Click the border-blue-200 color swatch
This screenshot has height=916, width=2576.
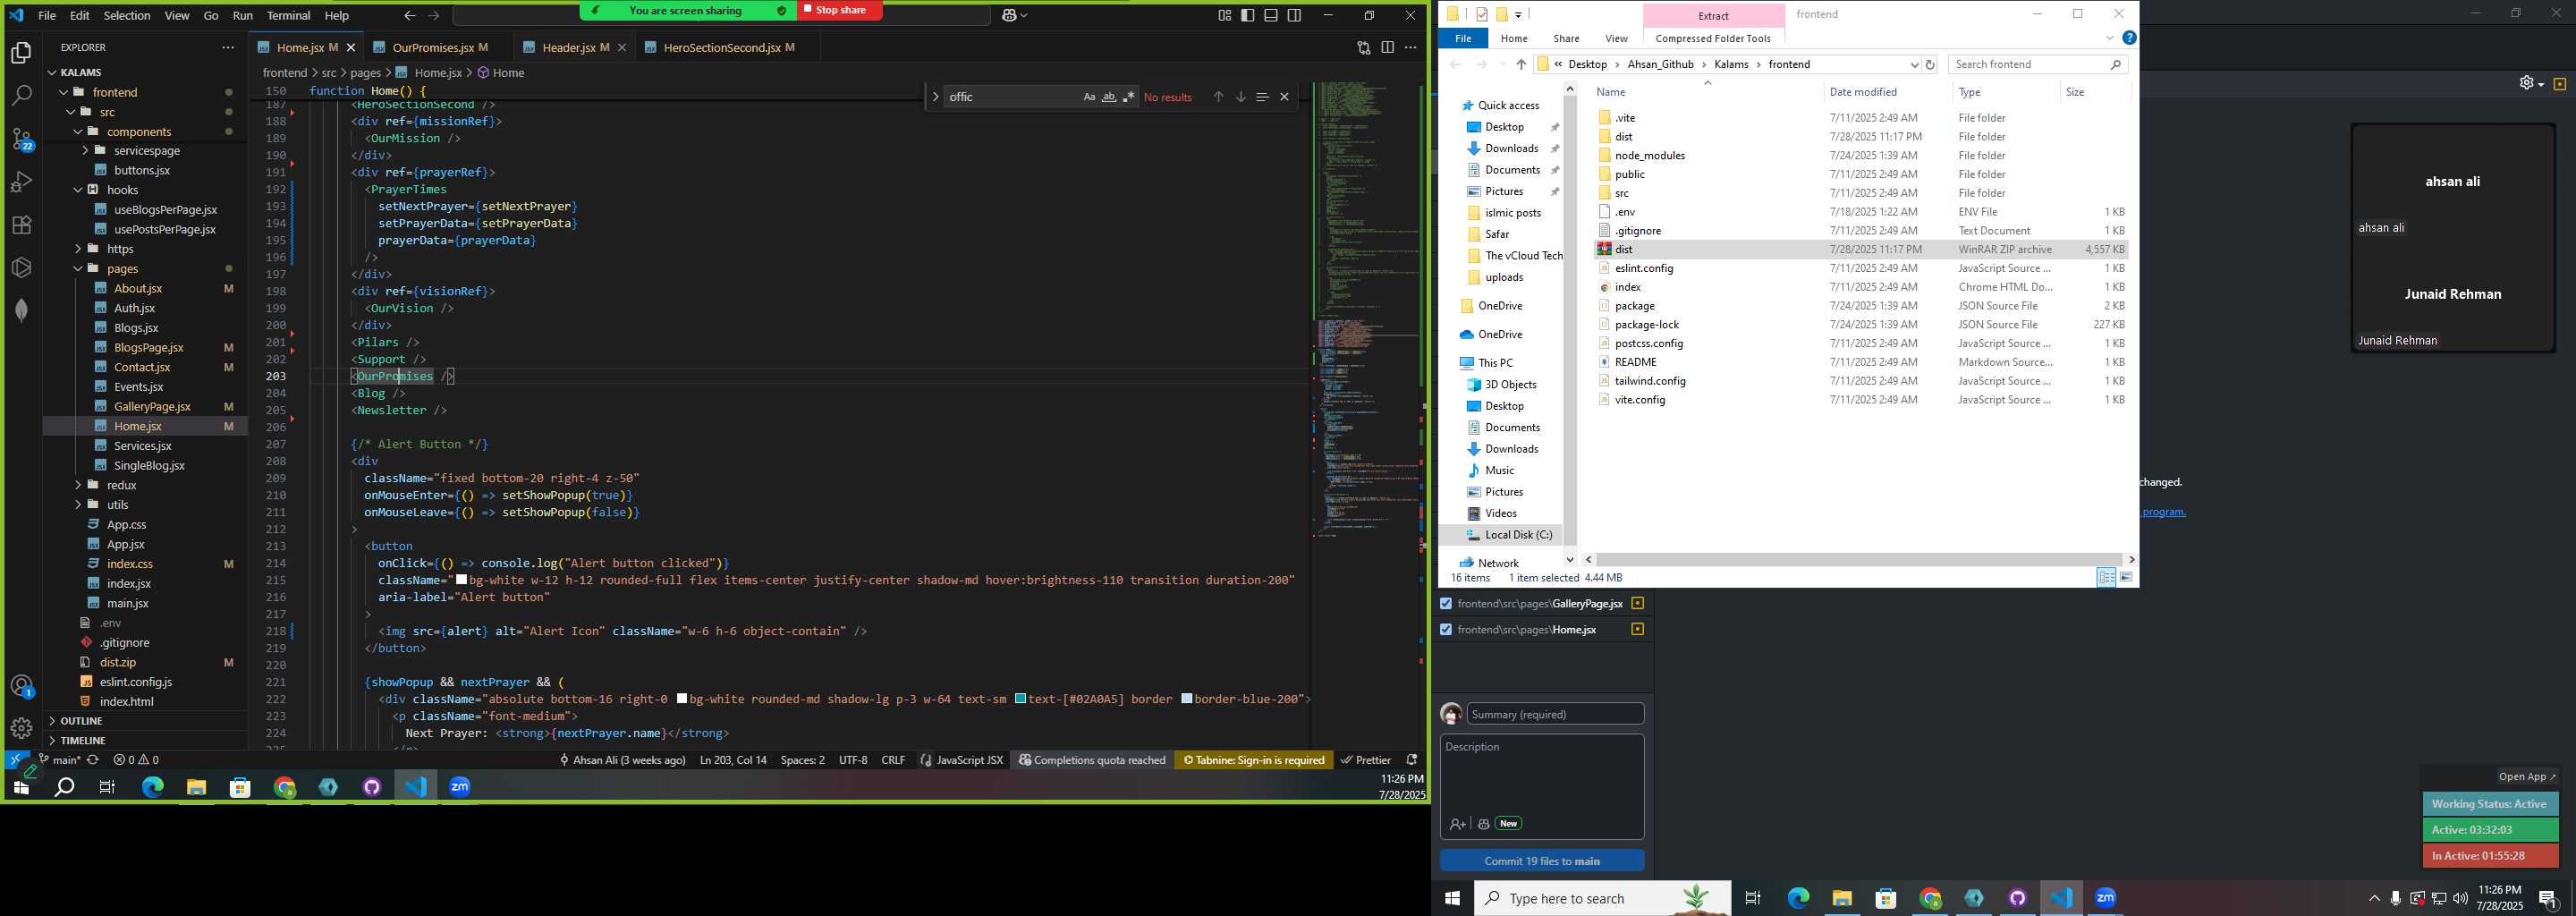pyautogui.click(x=1186, y=699)
